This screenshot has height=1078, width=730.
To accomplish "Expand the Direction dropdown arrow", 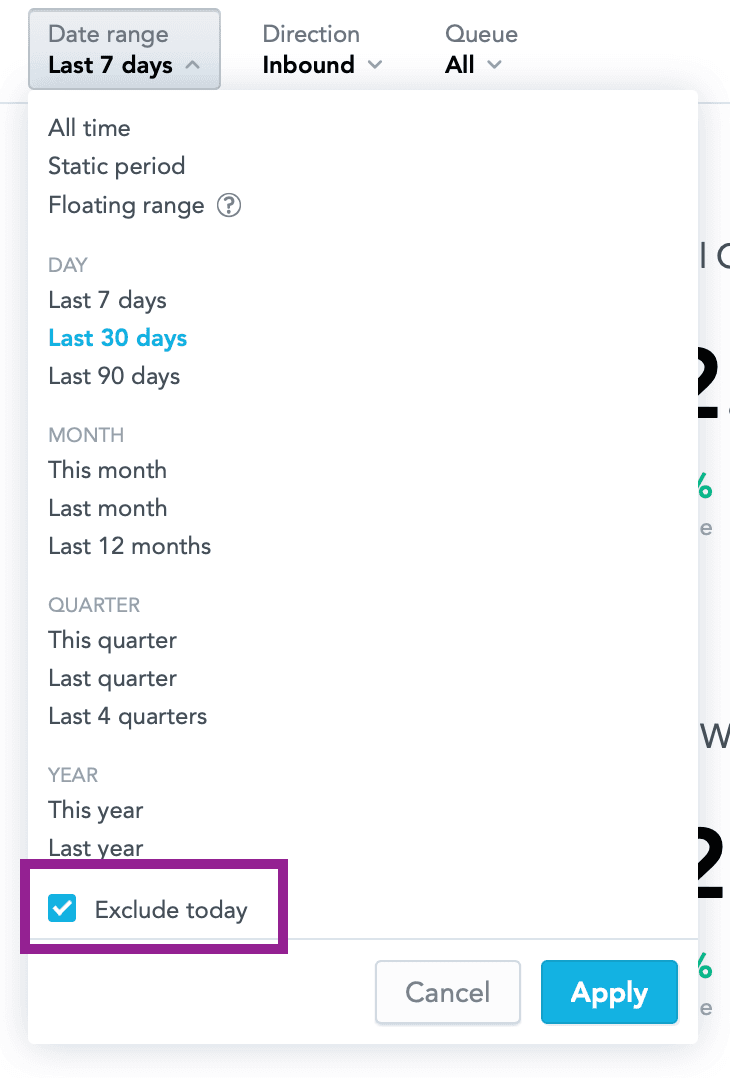I will coord(376,65).
